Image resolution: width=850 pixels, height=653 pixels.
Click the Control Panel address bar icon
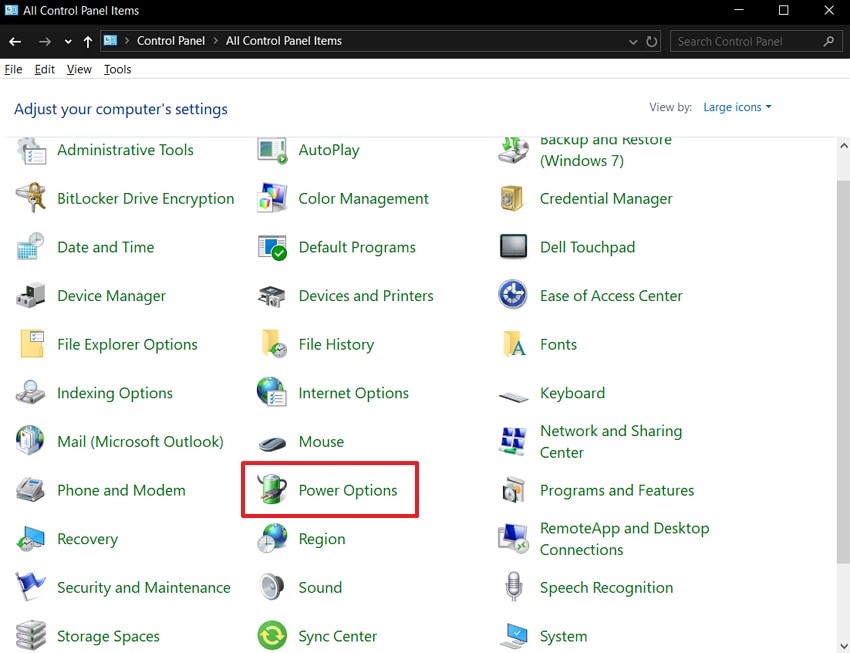click(111, 41)
